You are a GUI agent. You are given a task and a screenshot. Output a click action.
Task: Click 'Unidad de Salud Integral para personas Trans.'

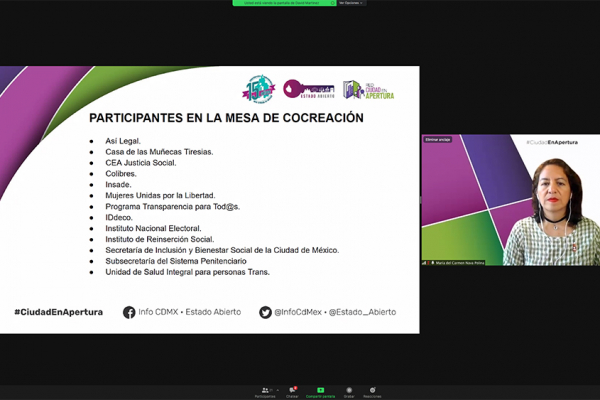tap(188, 272)
